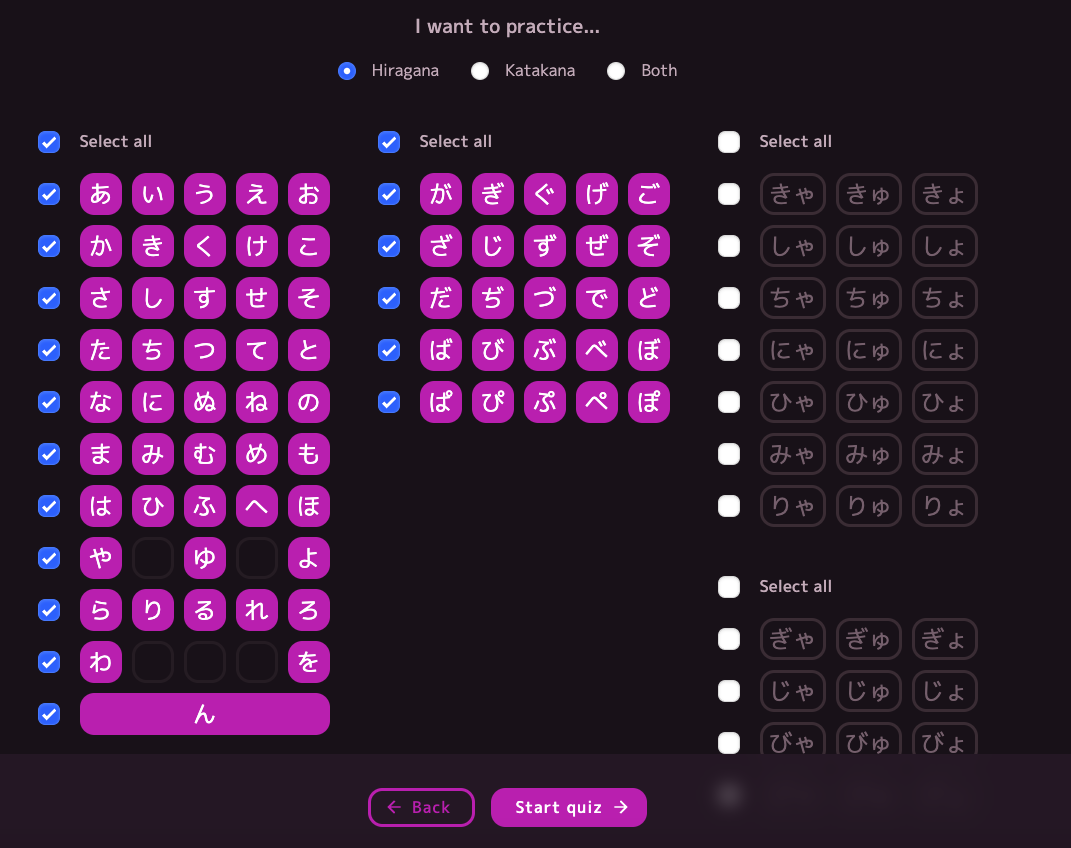Select the ん kana tile

(205, 714)
